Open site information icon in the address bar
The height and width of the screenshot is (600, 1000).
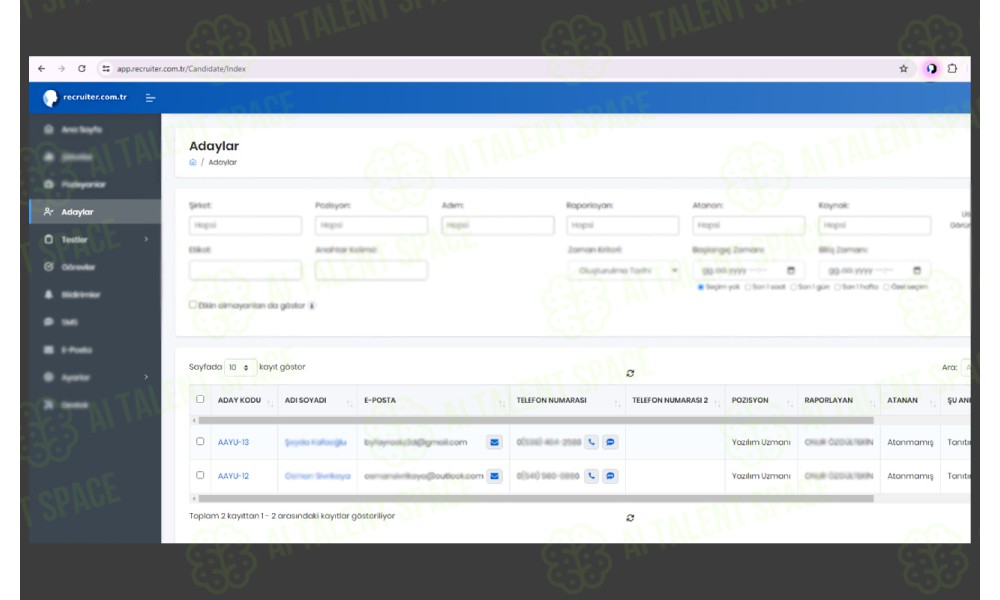click(x=106, y=69)
